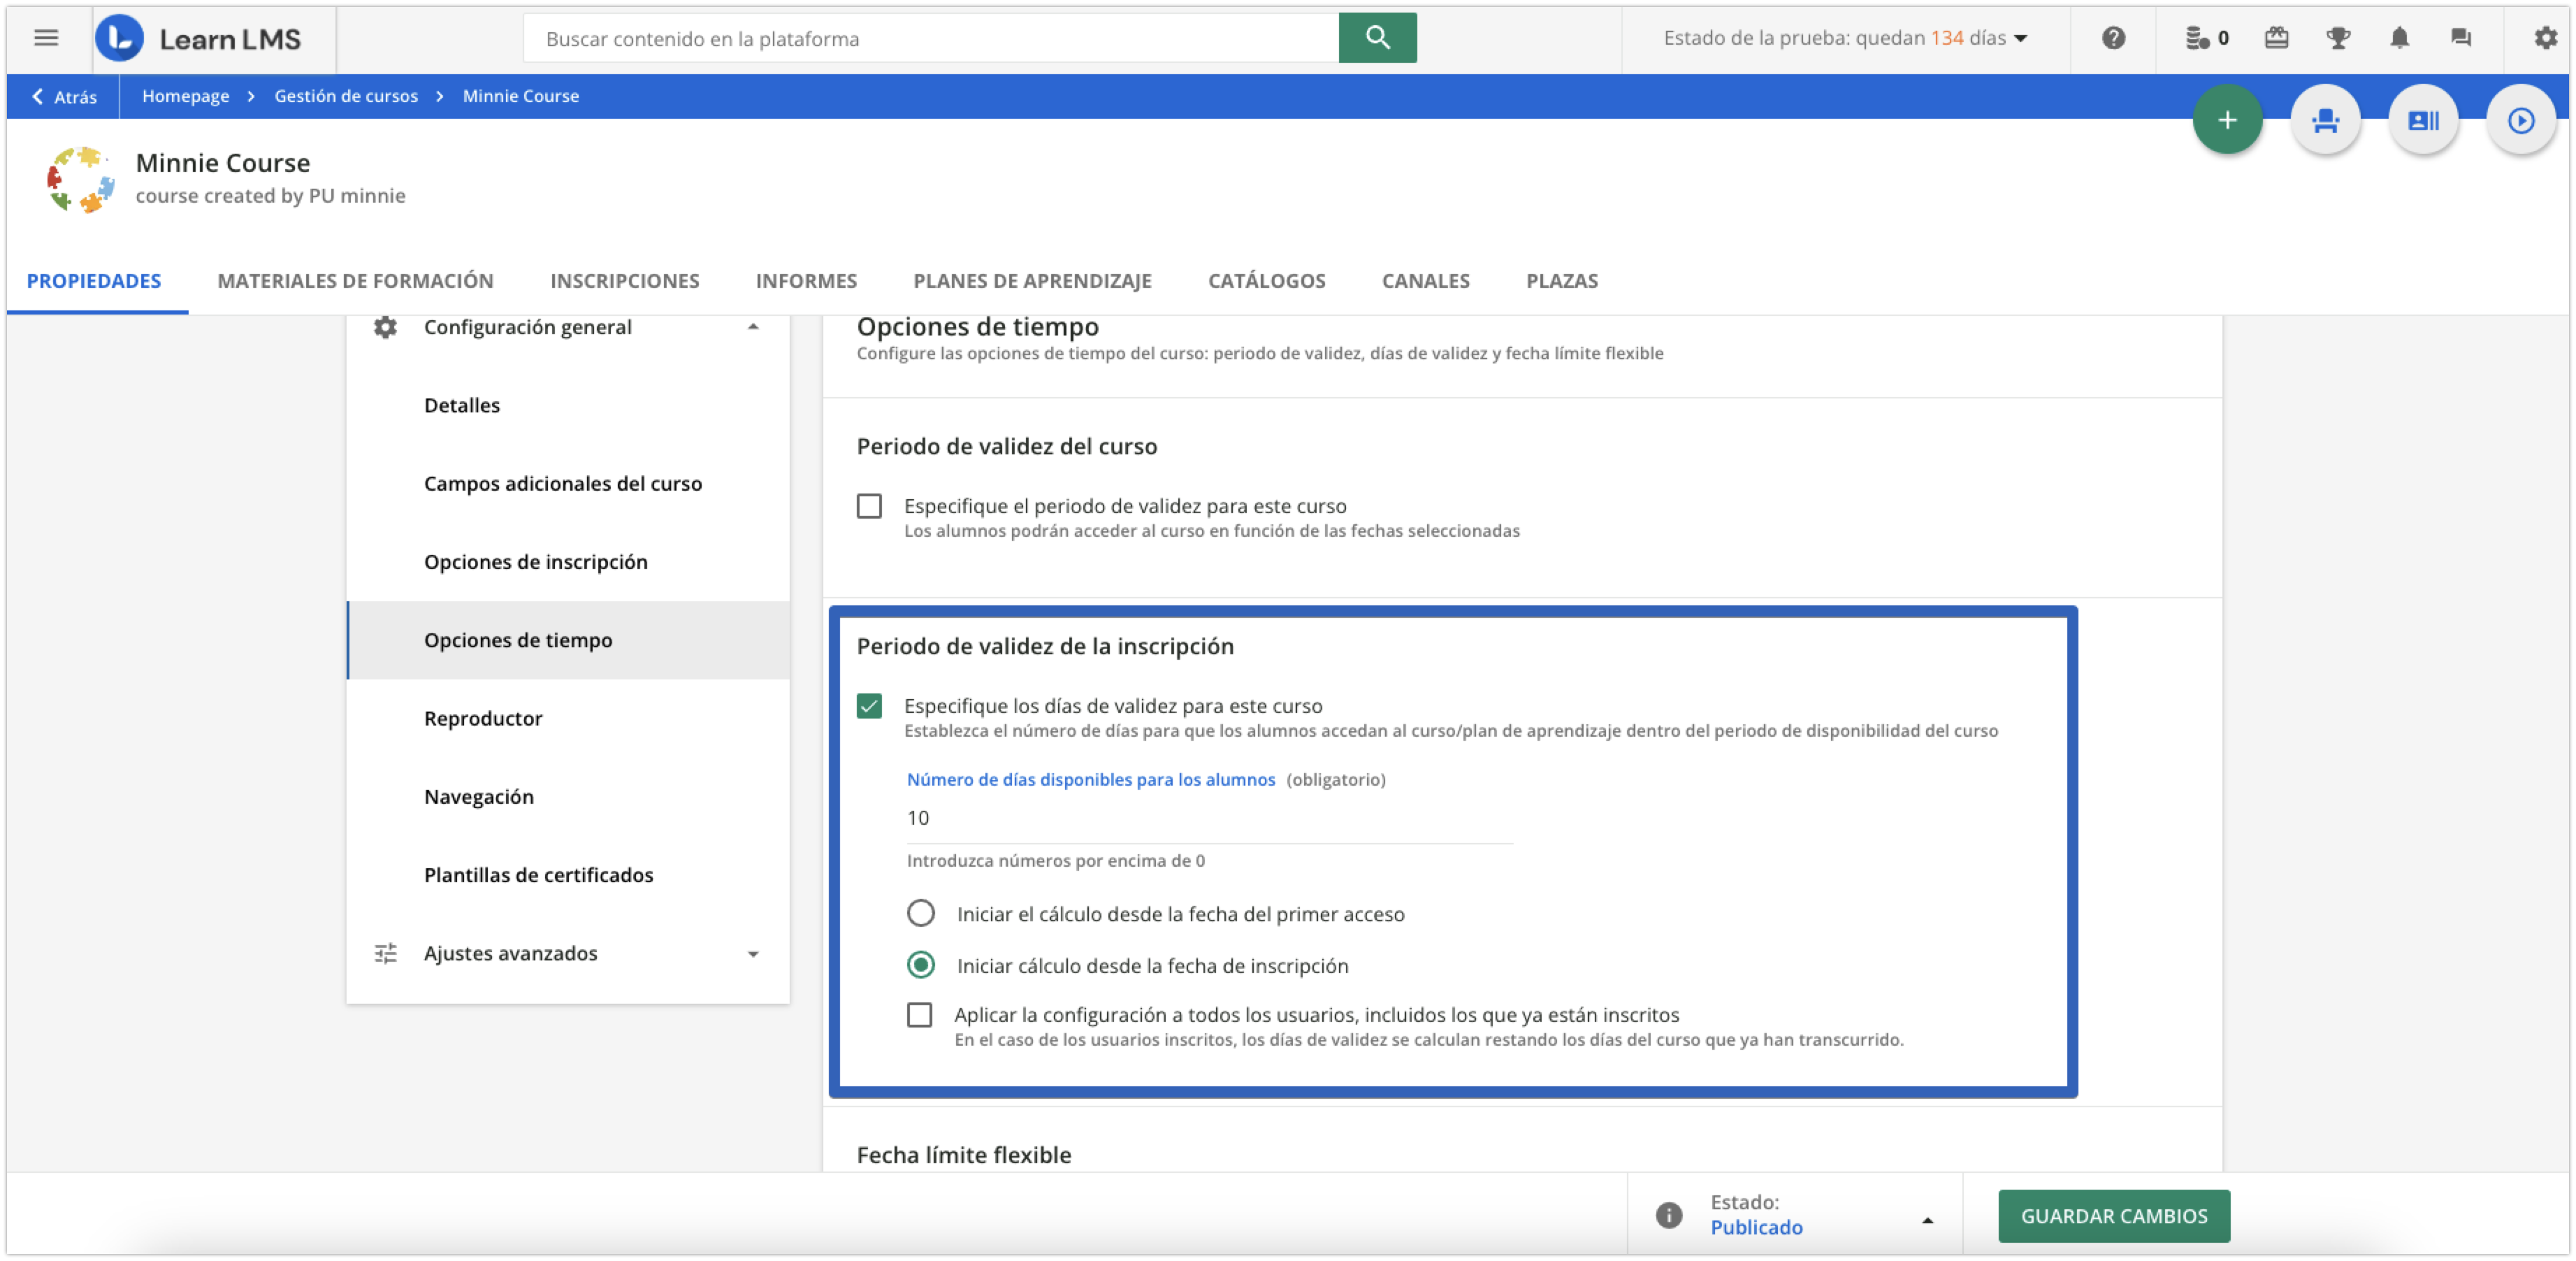Go to Gestión de cursos breadcrumb

346,96
